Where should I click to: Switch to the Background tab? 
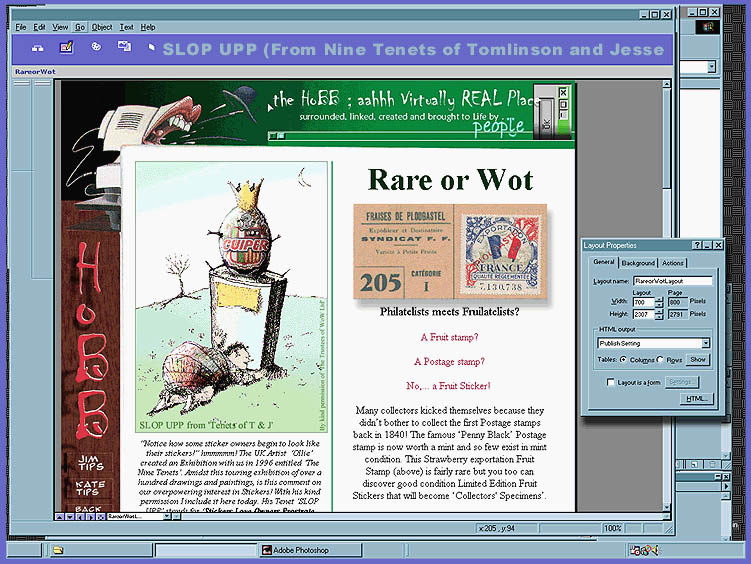coord(638,263)
